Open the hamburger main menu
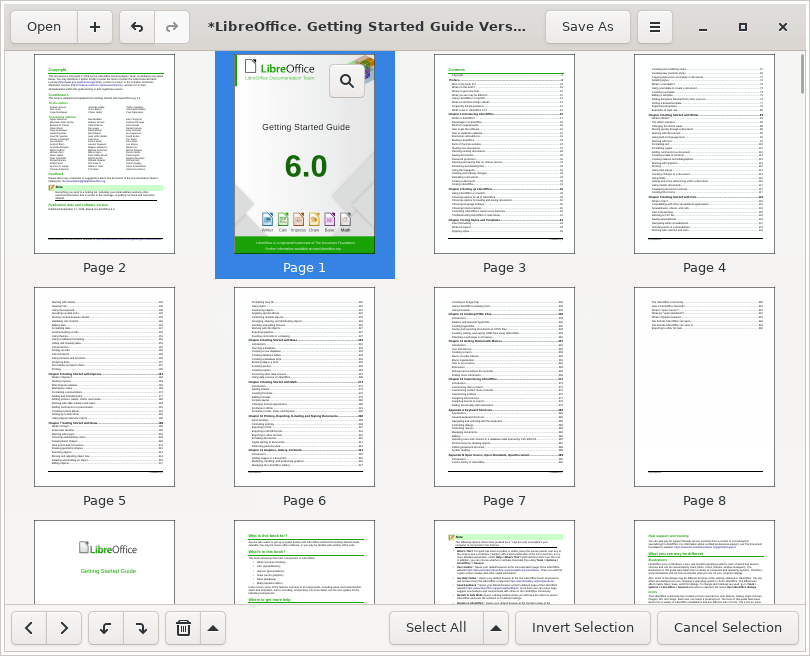Image resolution: width=810 pixels, height=656 pixels. click(655, 27)
